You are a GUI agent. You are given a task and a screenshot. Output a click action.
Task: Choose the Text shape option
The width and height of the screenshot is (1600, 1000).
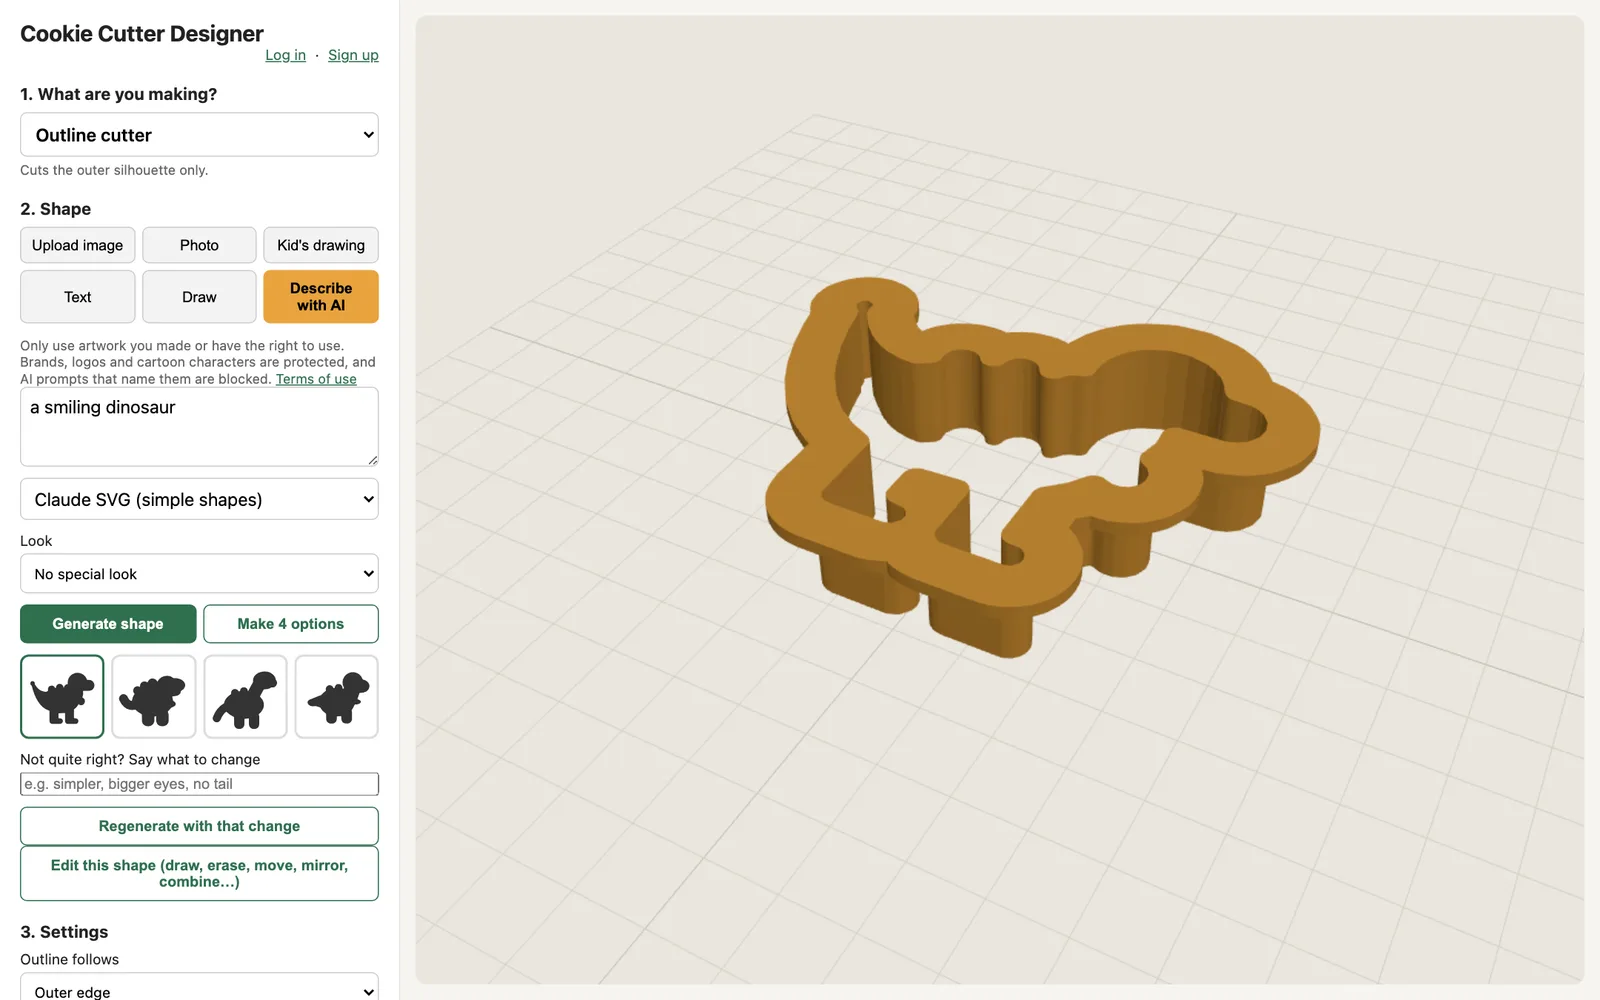[x=77, y=297]
